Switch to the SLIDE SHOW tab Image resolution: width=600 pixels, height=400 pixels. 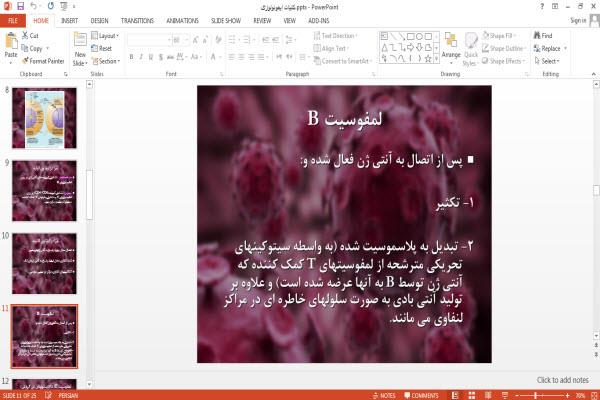pyautogui.click(x=226, y=21)
